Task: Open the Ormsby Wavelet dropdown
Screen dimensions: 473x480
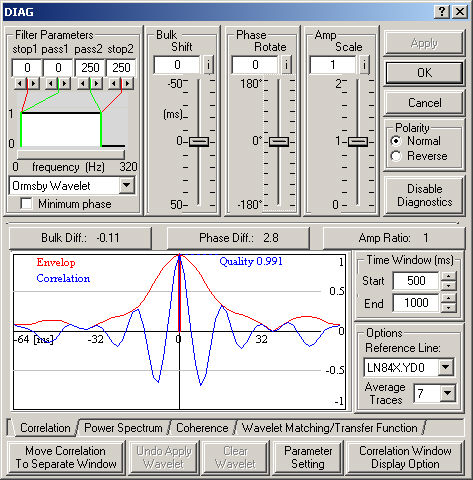Action: (x=127, y=185)
